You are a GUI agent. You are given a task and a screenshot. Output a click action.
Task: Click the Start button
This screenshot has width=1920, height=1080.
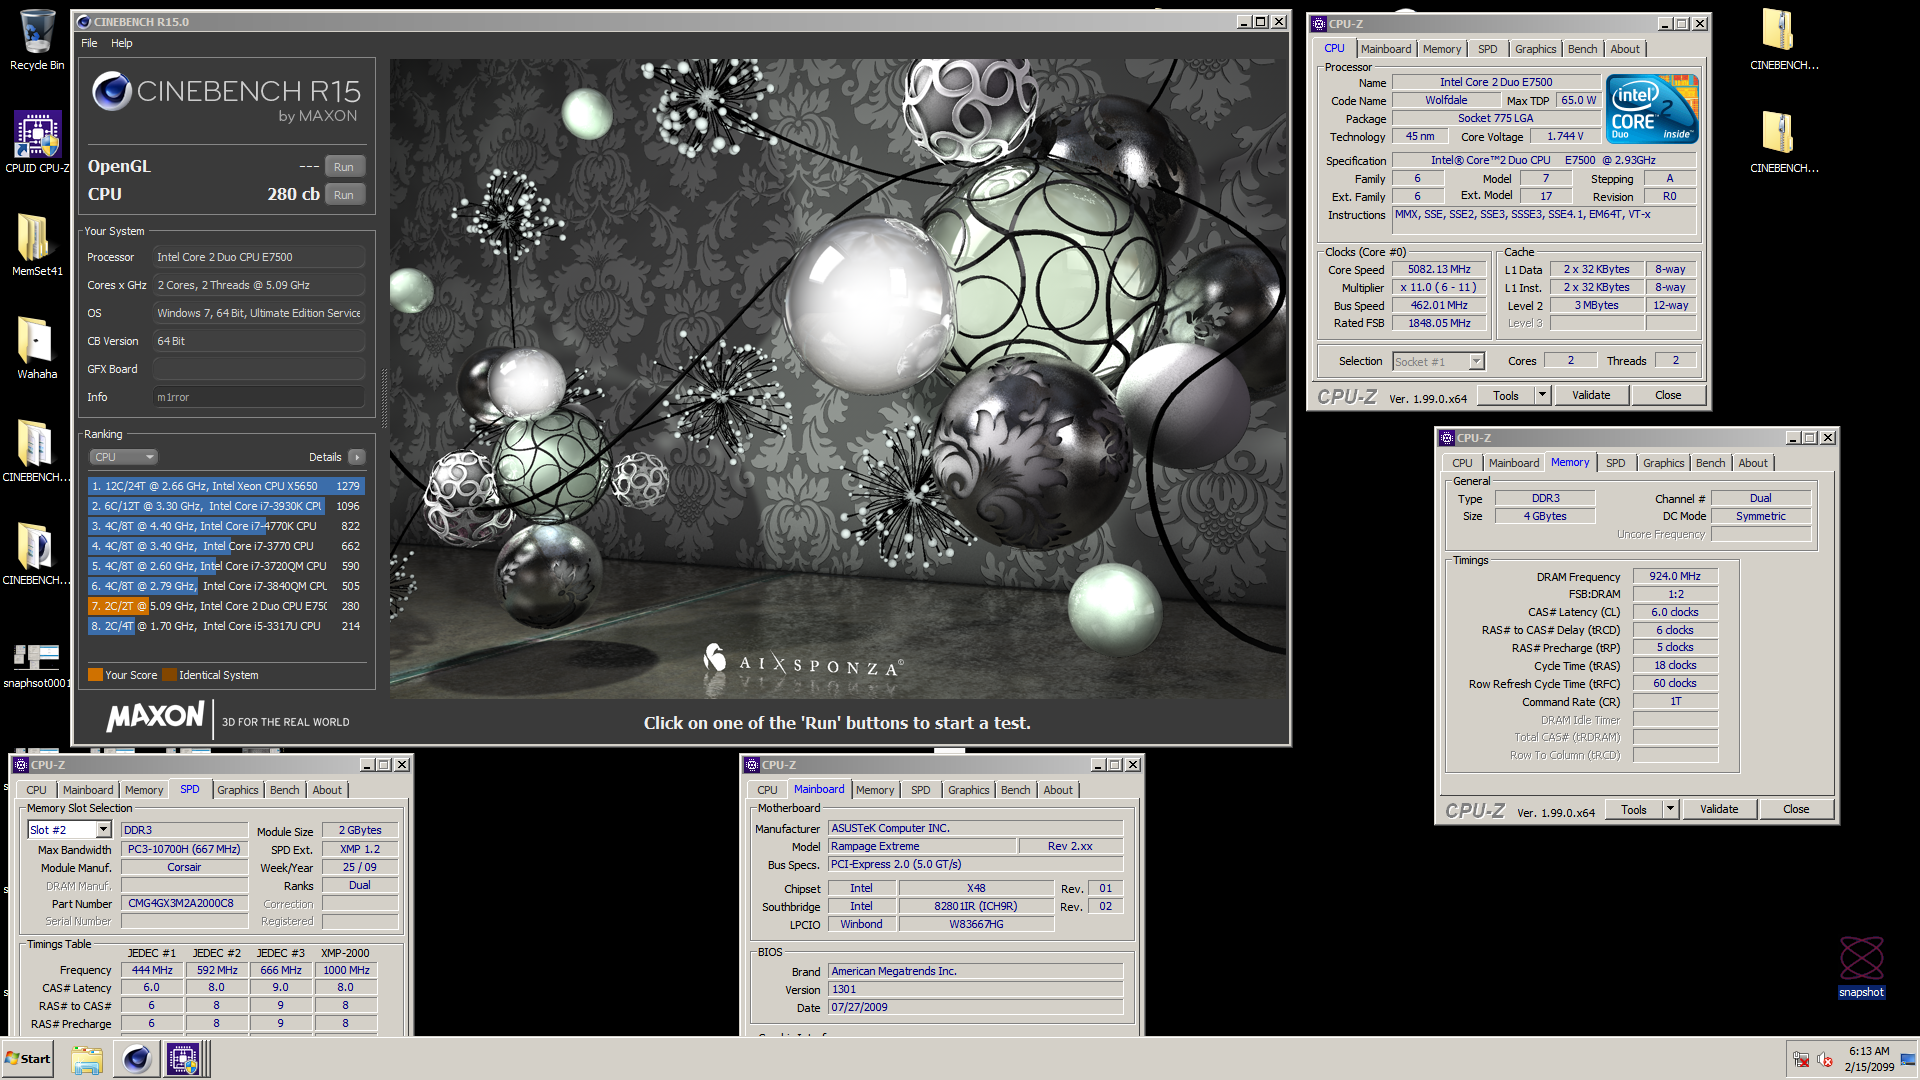tap(28, 1059)
